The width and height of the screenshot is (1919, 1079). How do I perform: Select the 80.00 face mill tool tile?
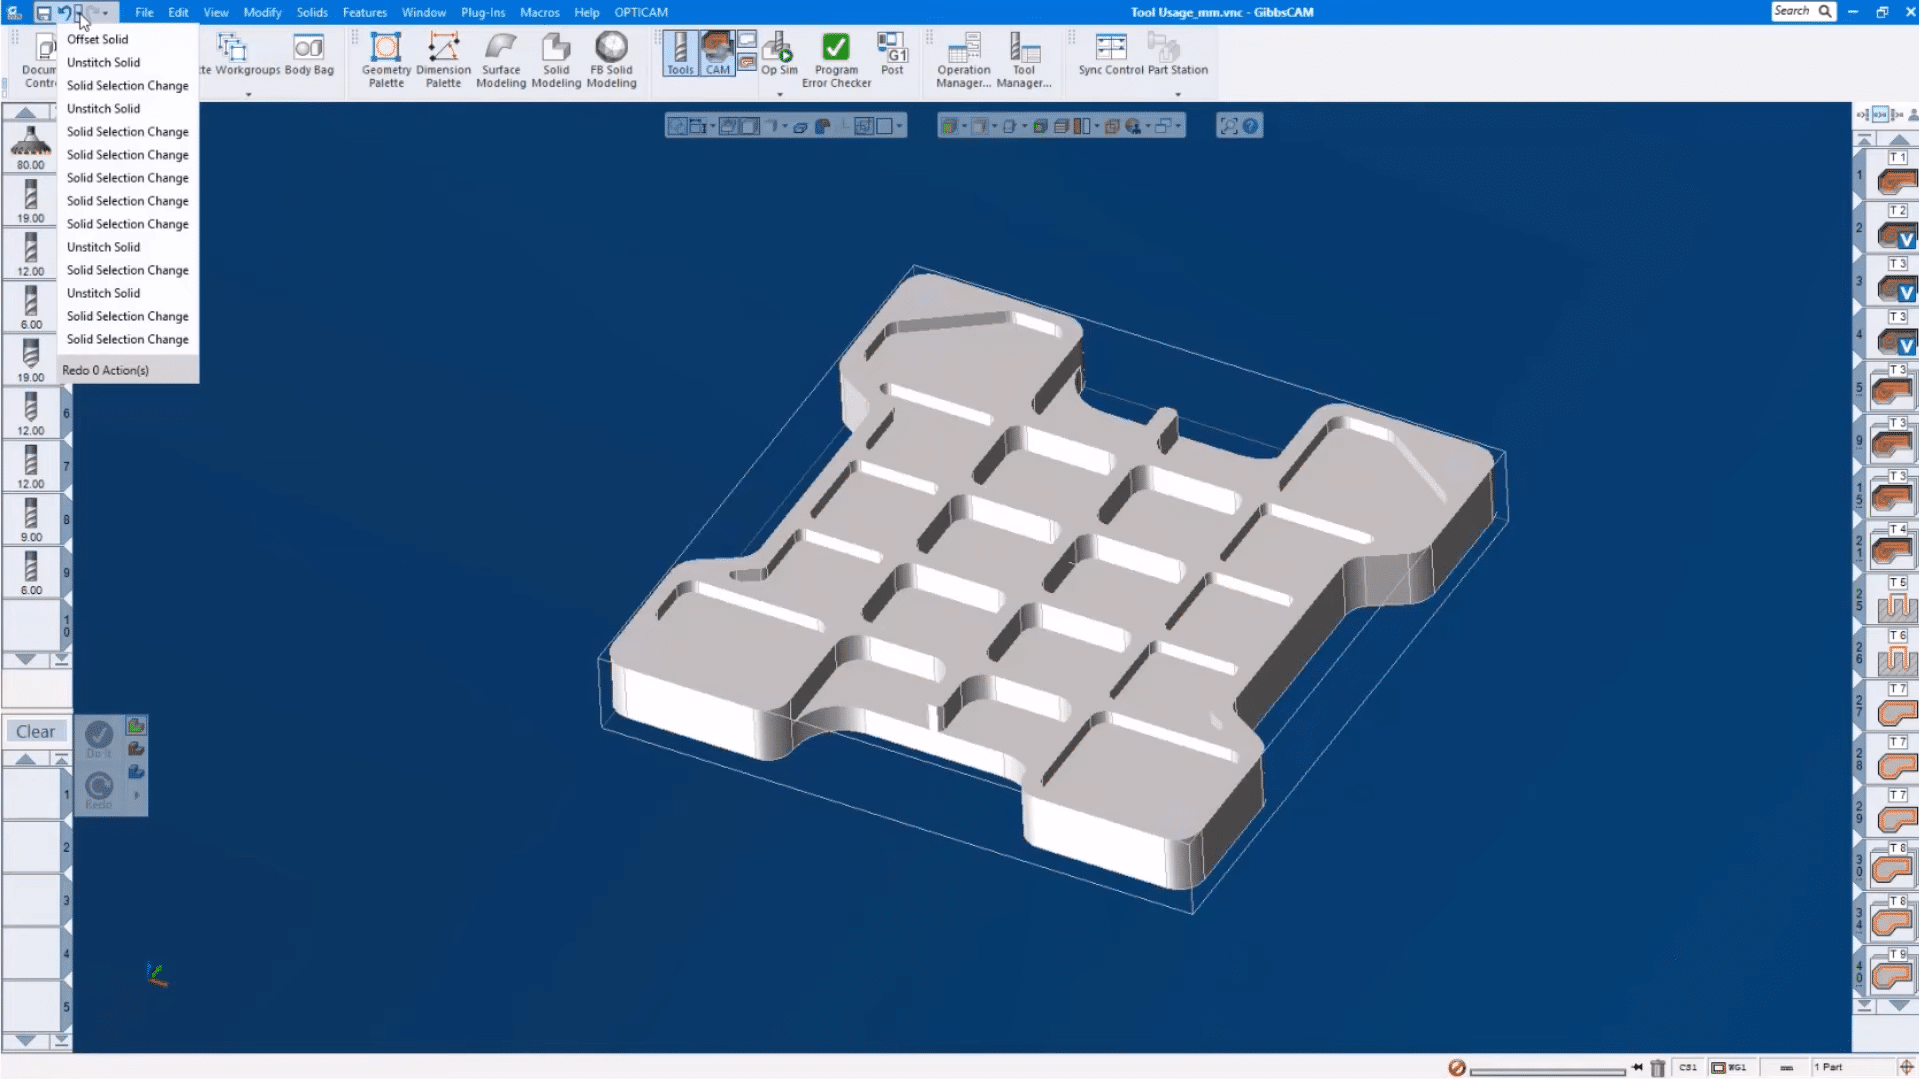tap(31, 148)
